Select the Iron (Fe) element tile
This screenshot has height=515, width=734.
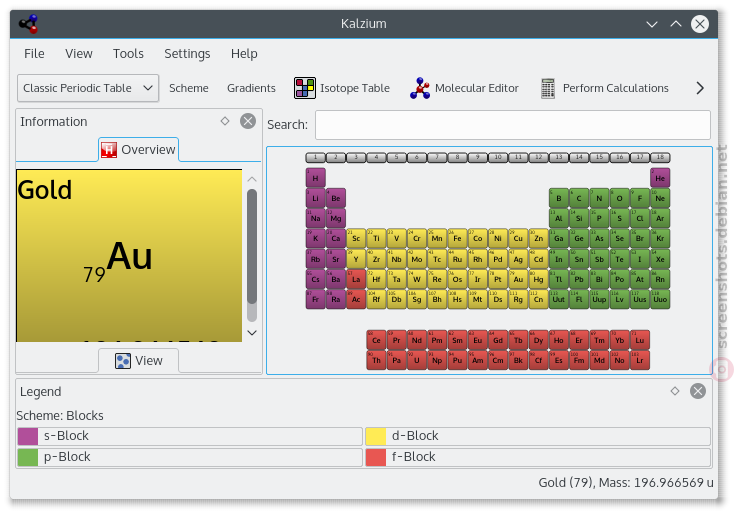457,238
